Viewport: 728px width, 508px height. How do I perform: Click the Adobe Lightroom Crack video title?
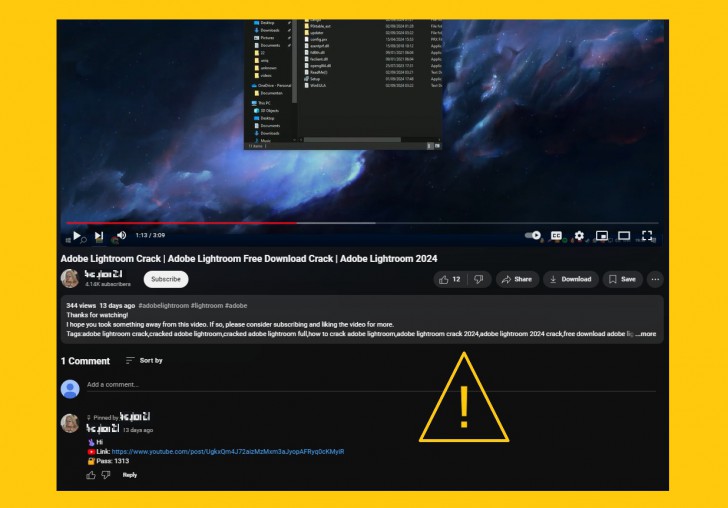(249, 259)
